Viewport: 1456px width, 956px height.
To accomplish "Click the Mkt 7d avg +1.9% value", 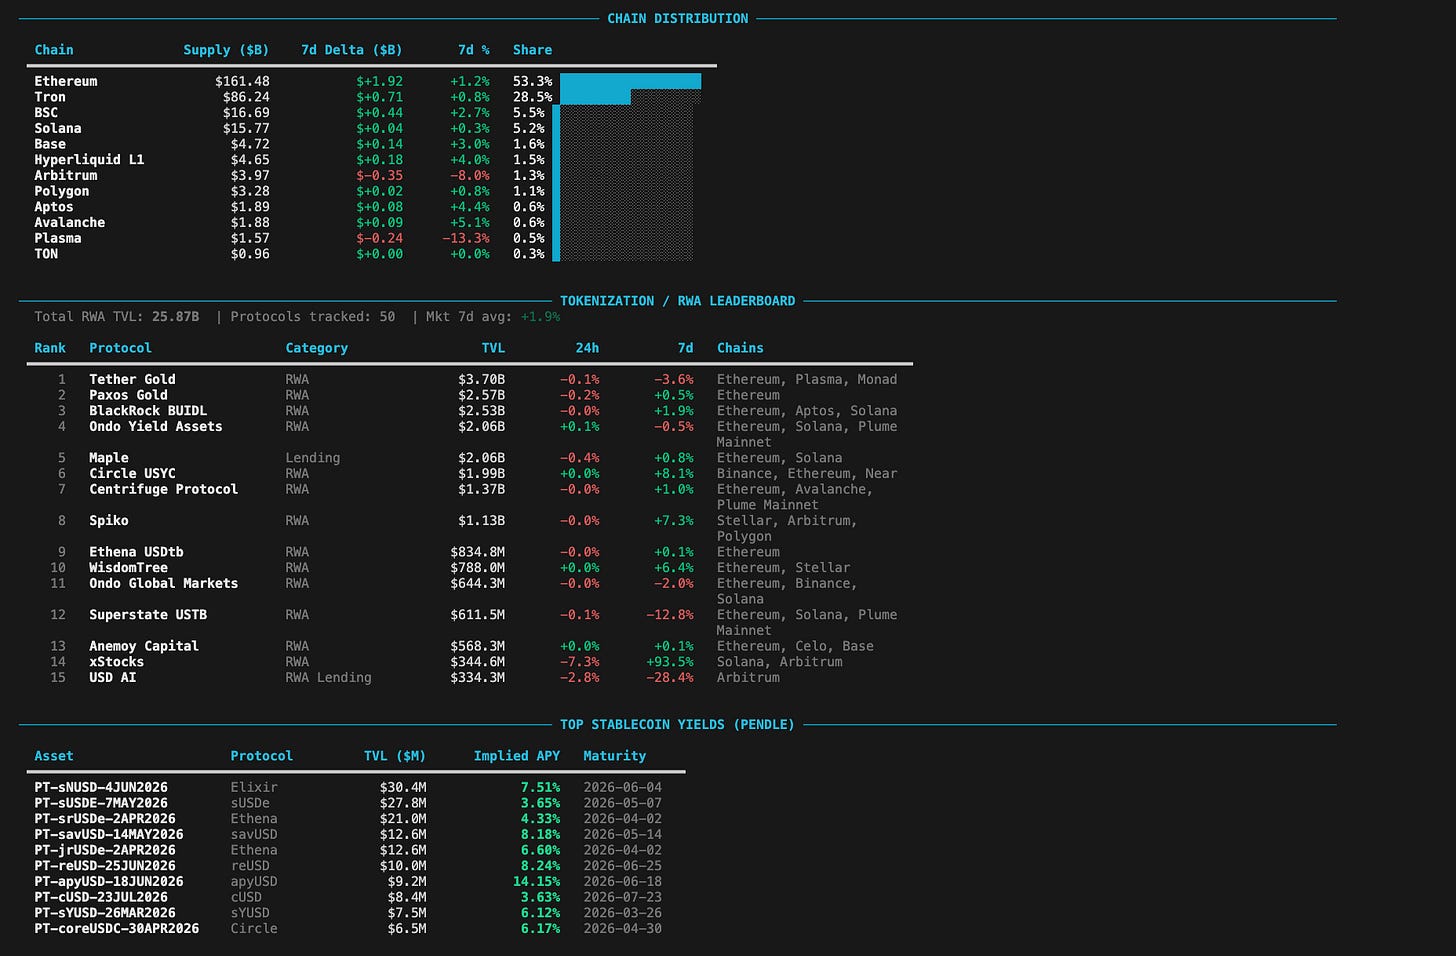I will point(540,317).
